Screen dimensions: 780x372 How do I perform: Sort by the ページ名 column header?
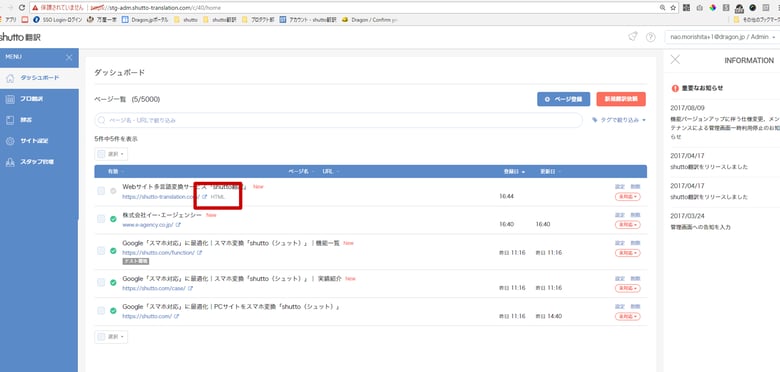click(x=301, y=172)
